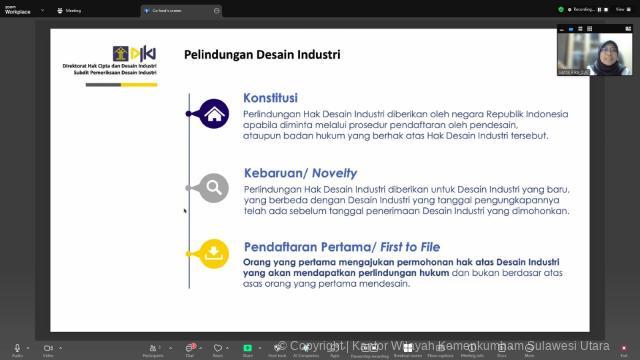
Task: Click the red End meeting button
Action: 624,348
